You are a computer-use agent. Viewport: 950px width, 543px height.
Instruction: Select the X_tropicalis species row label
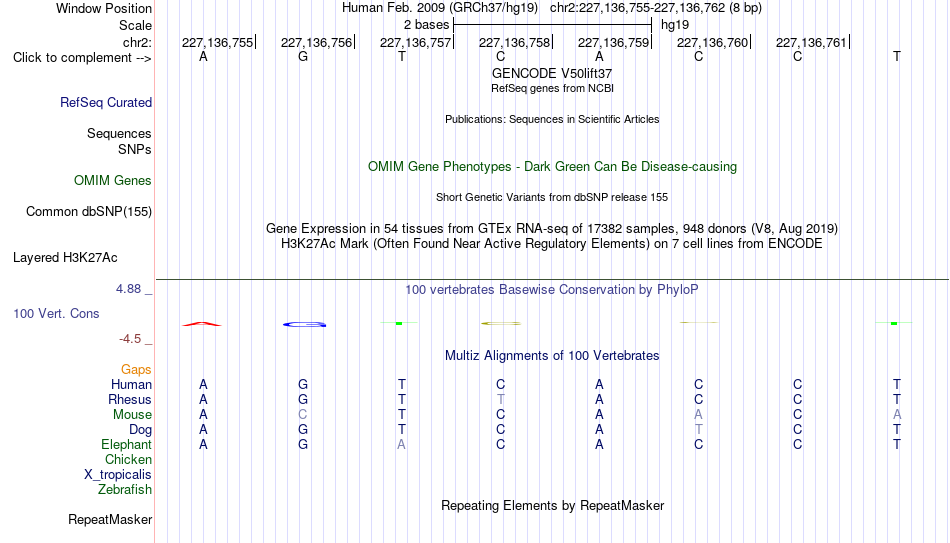pos(118,475)
